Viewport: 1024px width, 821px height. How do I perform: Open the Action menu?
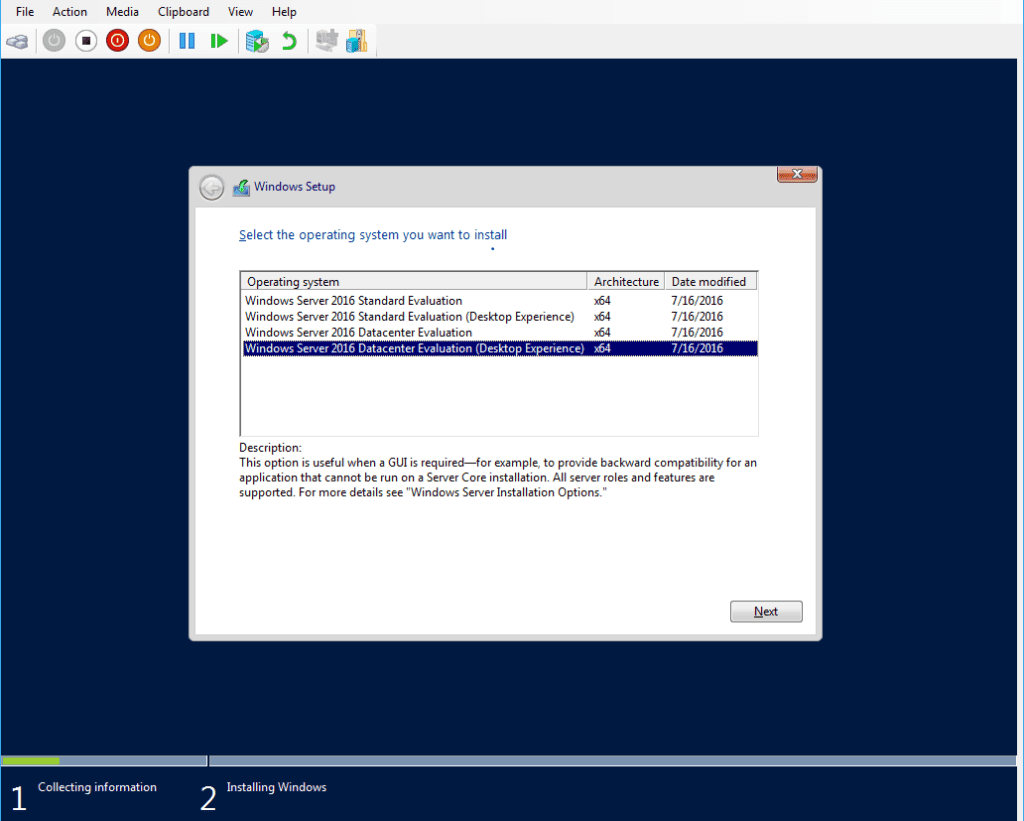point(70,12)
